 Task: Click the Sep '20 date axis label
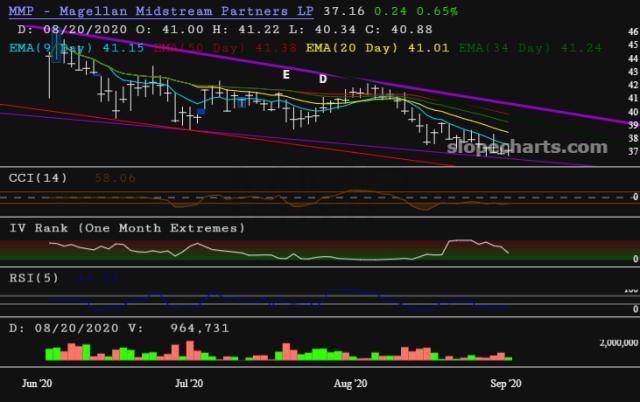[505, 383]
